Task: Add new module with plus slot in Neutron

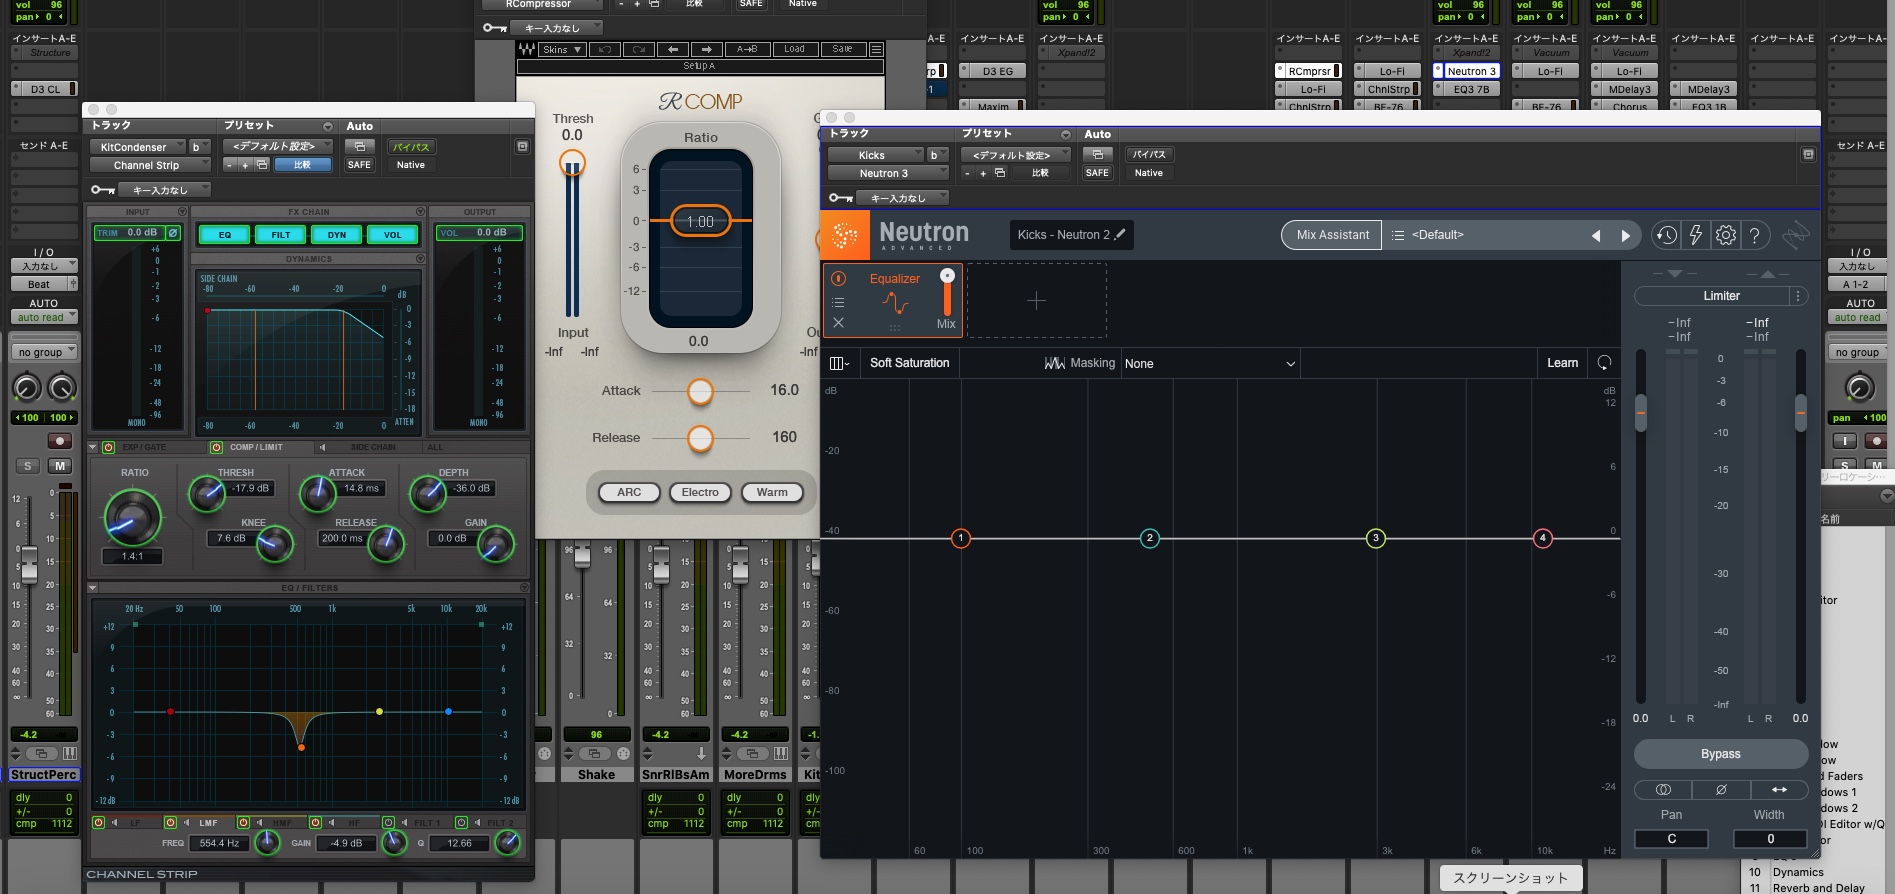Action: point(1036,300)
